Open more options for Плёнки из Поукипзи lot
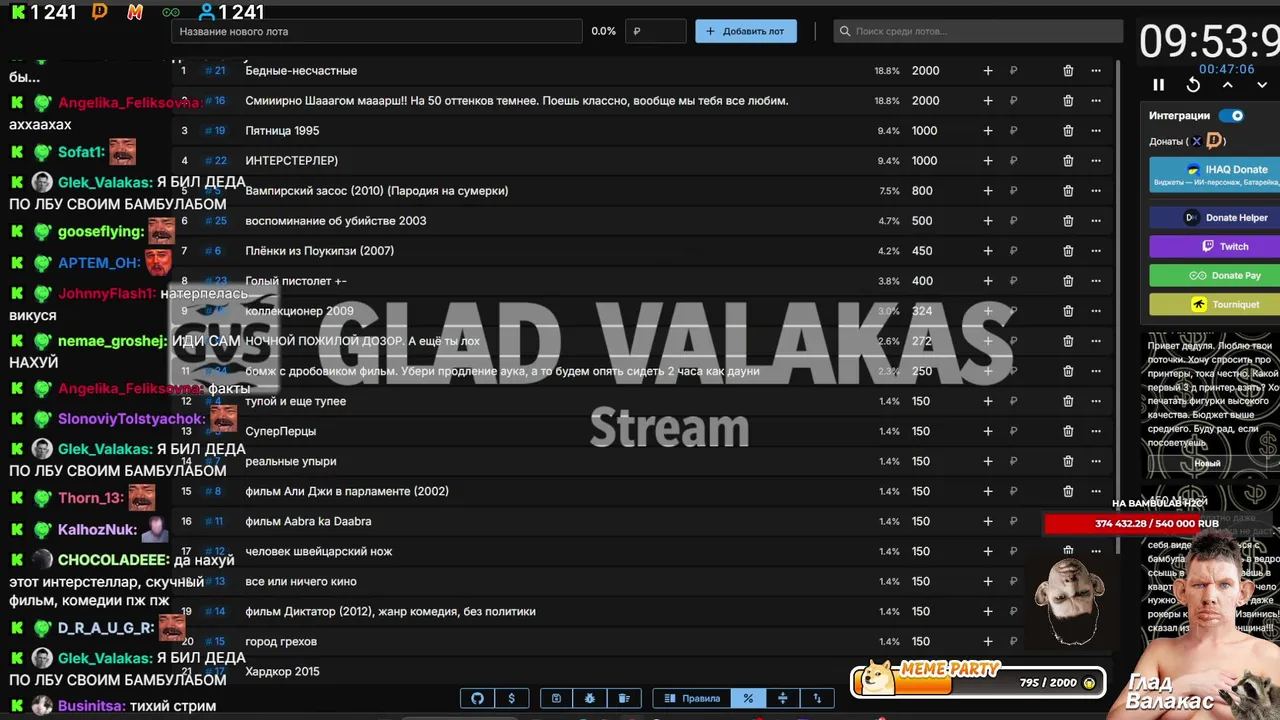 click(x=1096, y=251)
